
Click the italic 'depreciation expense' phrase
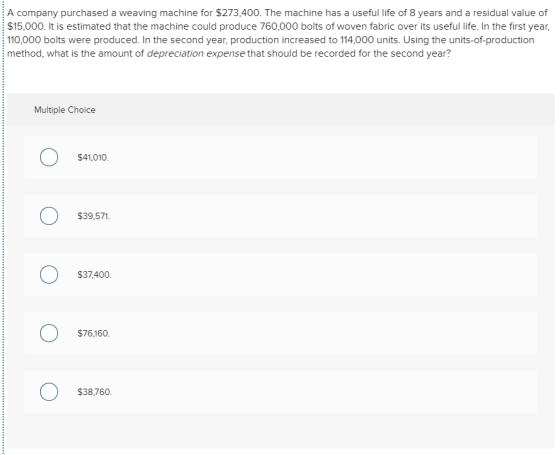[196, 54]
